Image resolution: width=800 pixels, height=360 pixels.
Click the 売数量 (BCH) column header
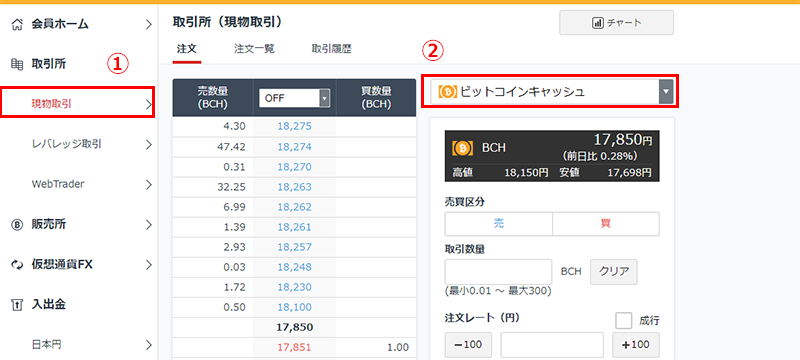213,98
